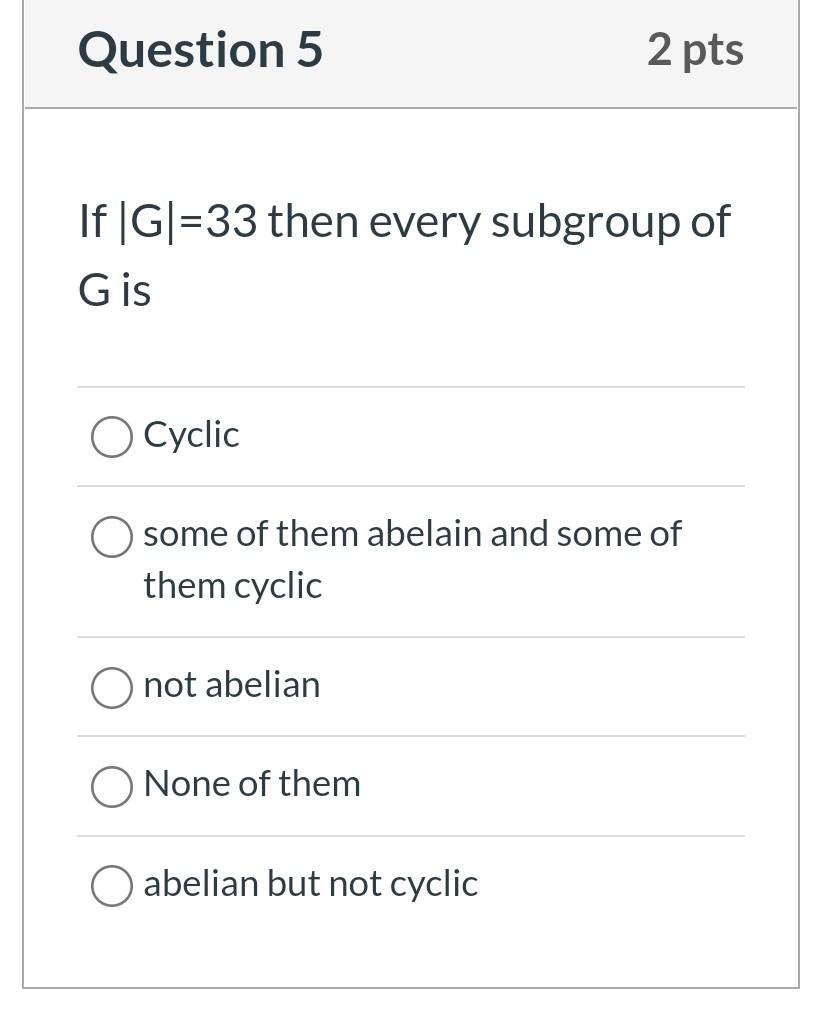820x1015 pixels.
Task: Select "abelian but not cyclic" radio button
Action: (x=112, y=886)
